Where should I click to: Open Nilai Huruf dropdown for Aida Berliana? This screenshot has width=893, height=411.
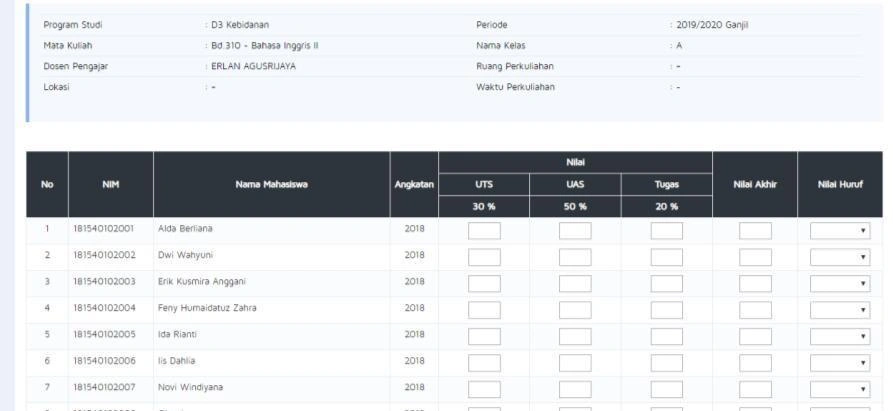pyautogui.click(x=840, y=231)
